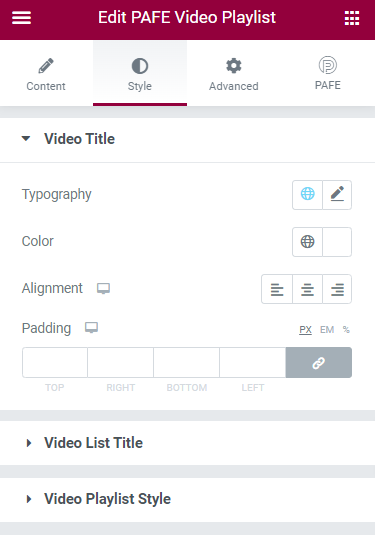Open the PAFE tab
375x535 pixels.
[328, 73]
